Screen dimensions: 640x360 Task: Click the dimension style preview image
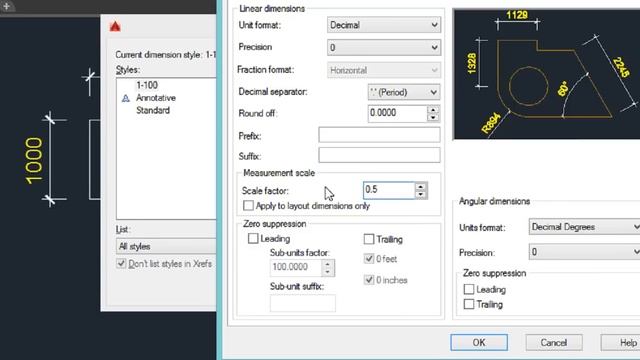tap(547, 74)
